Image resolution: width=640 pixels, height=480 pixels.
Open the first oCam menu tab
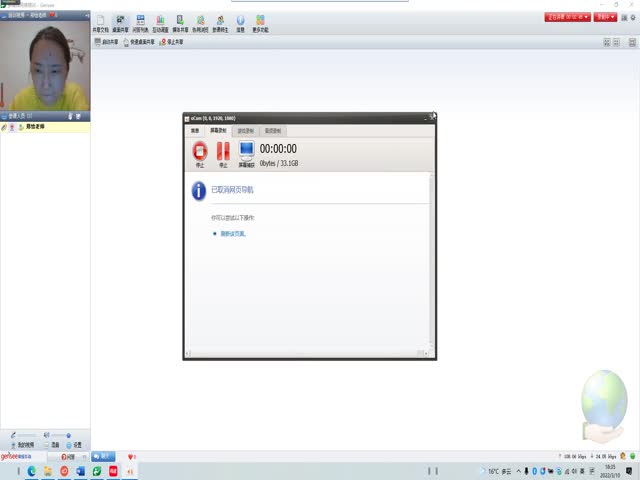point(195,130)
